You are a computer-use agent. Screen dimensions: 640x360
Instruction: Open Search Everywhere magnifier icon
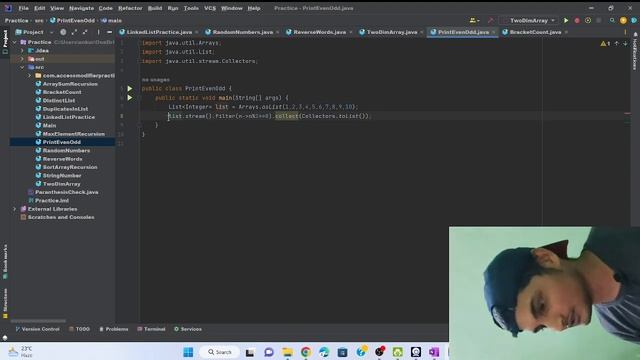(612, 20)
